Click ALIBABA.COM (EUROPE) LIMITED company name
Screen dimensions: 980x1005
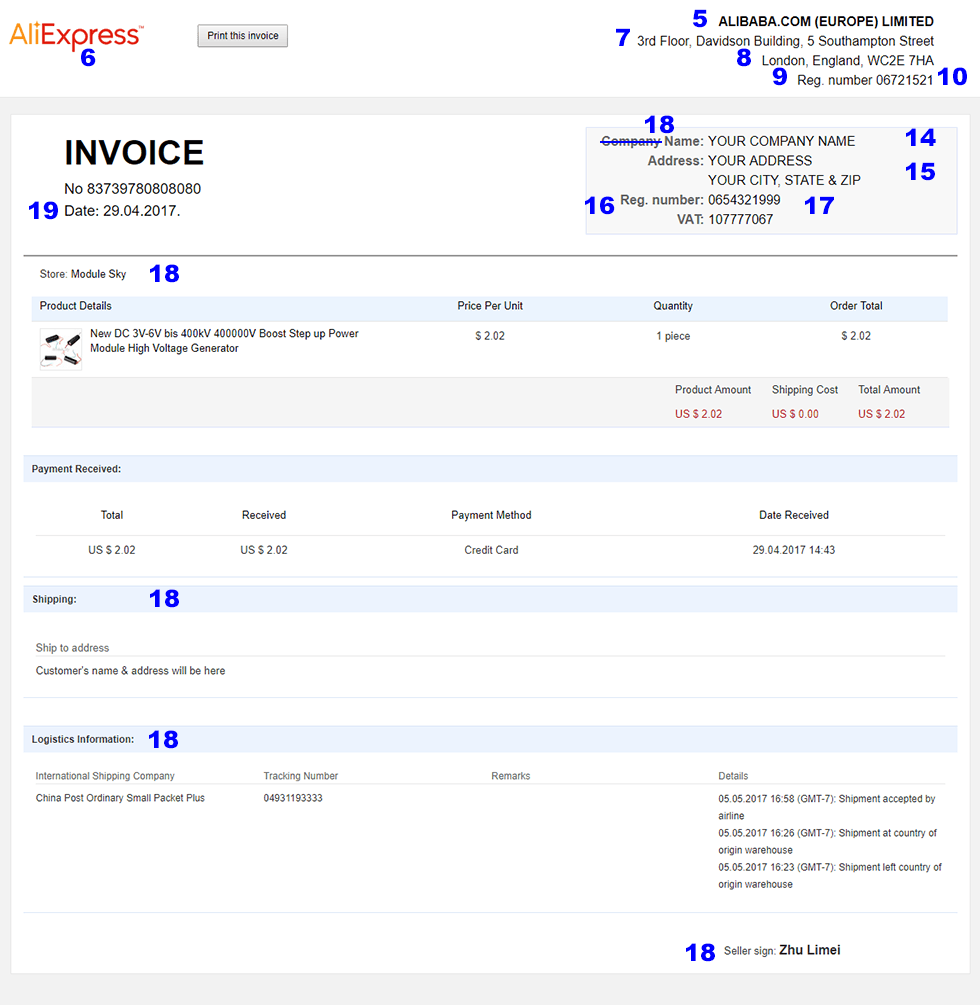coord(826,21)
